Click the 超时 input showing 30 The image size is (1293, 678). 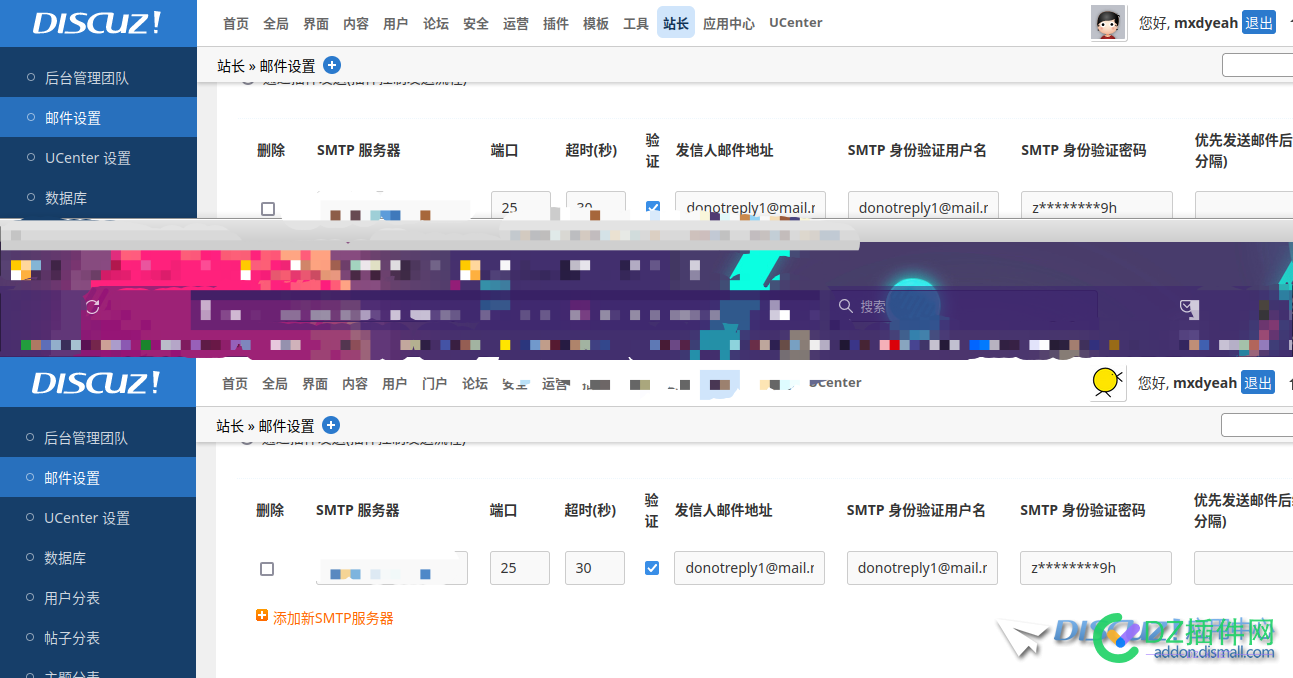pos(594,567)
